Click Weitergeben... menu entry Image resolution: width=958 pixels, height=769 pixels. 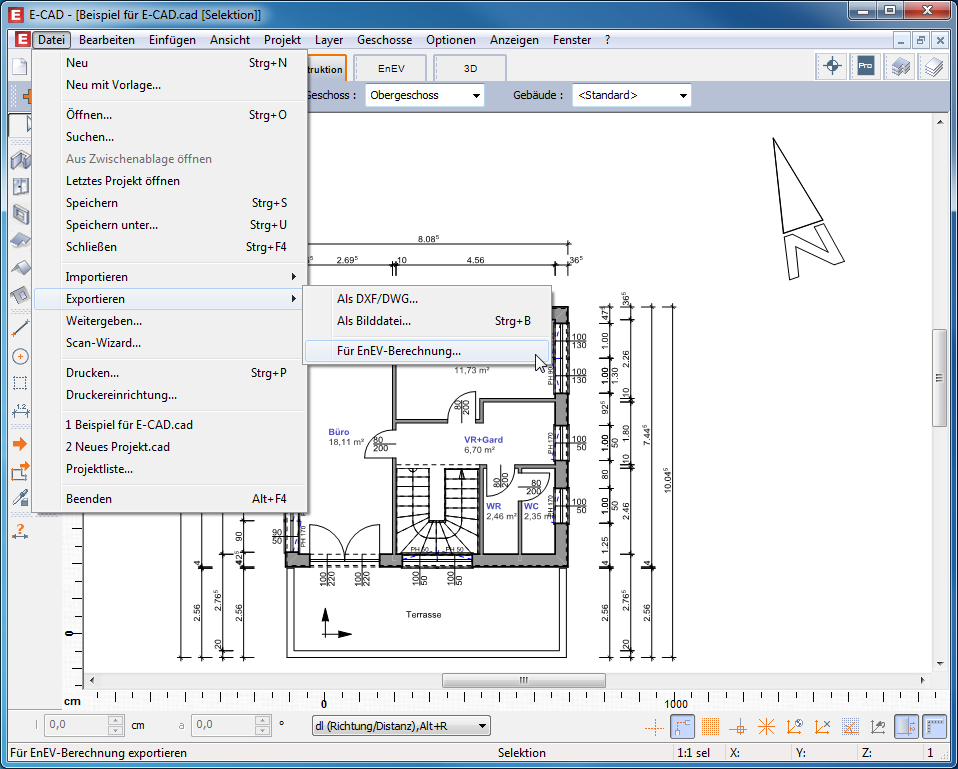point(170,321)
